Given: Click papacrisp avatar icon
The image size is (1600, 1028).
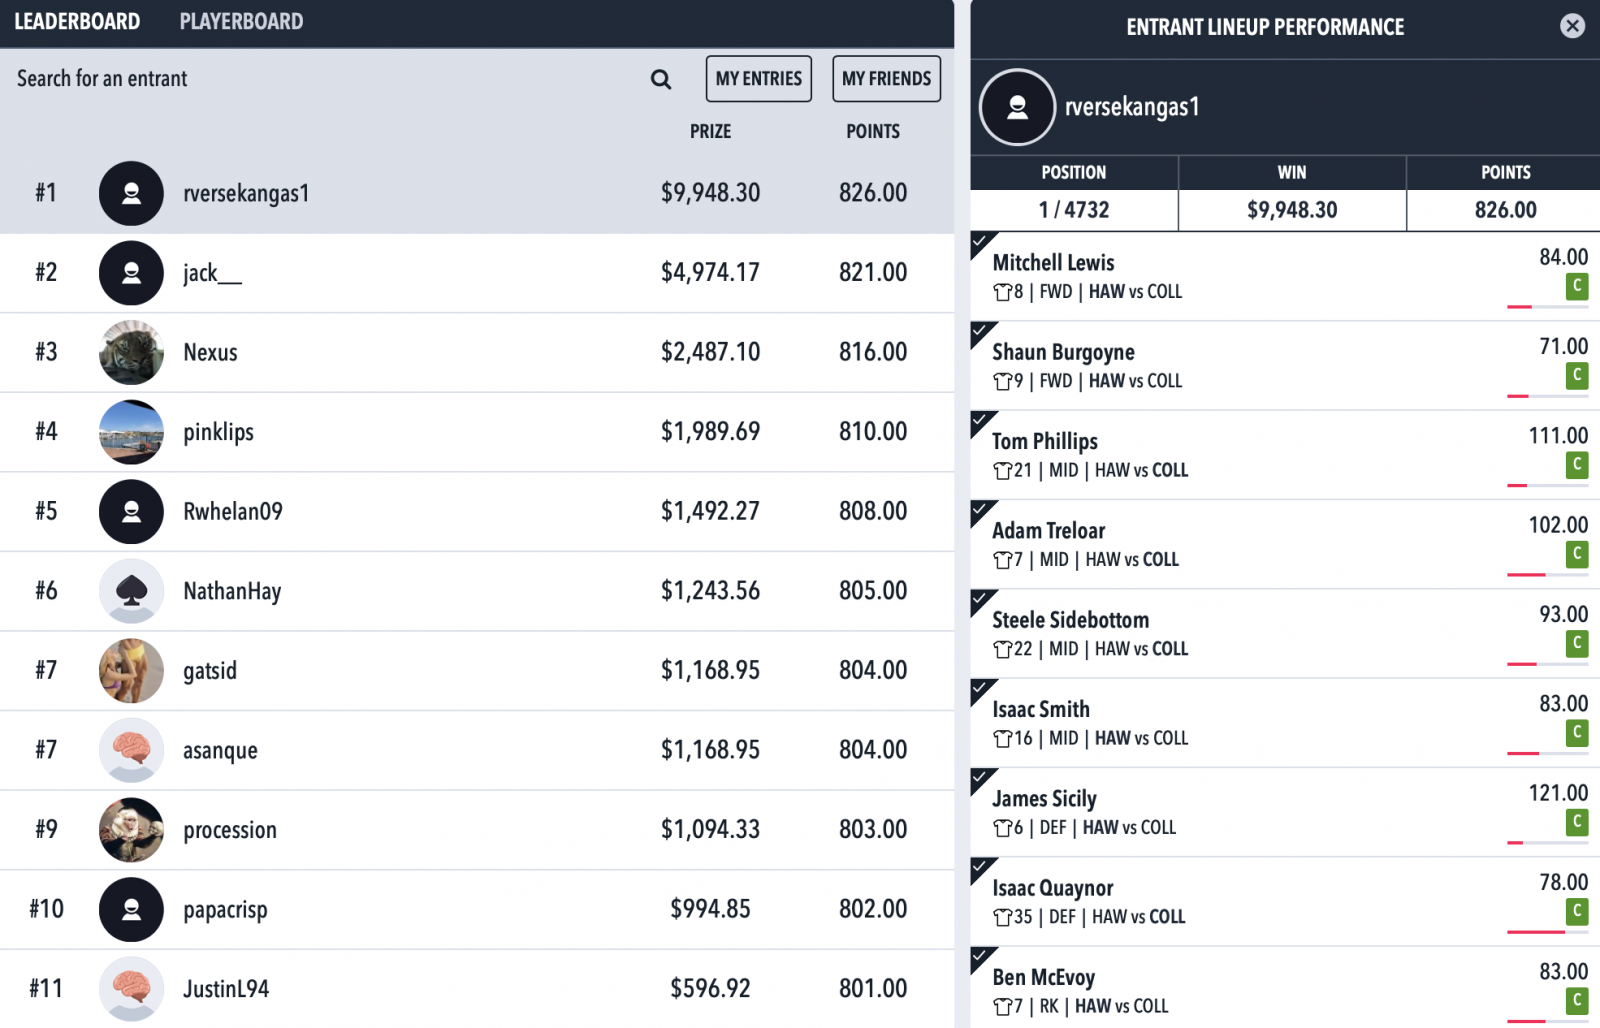Looking at the screenshot, I should coord(131,910).
